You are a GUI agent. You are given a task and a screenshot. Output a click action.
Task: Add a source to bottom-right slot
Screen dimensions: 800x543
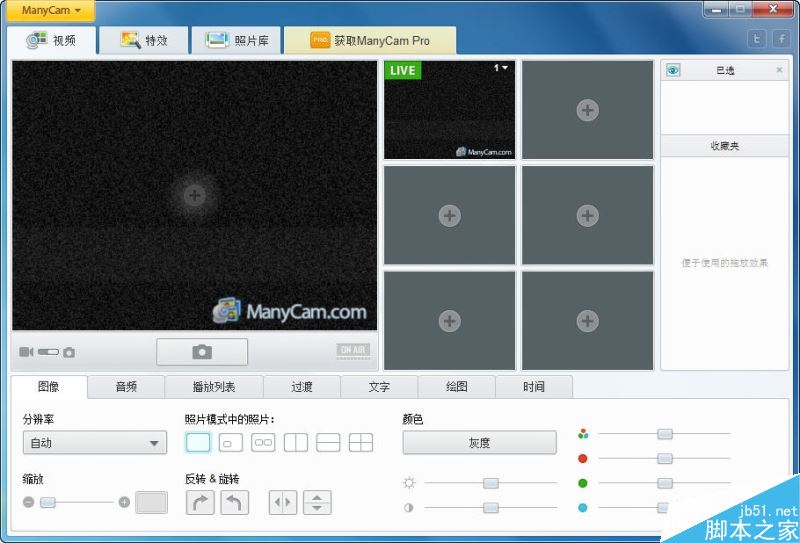click(x=587, y=321)
